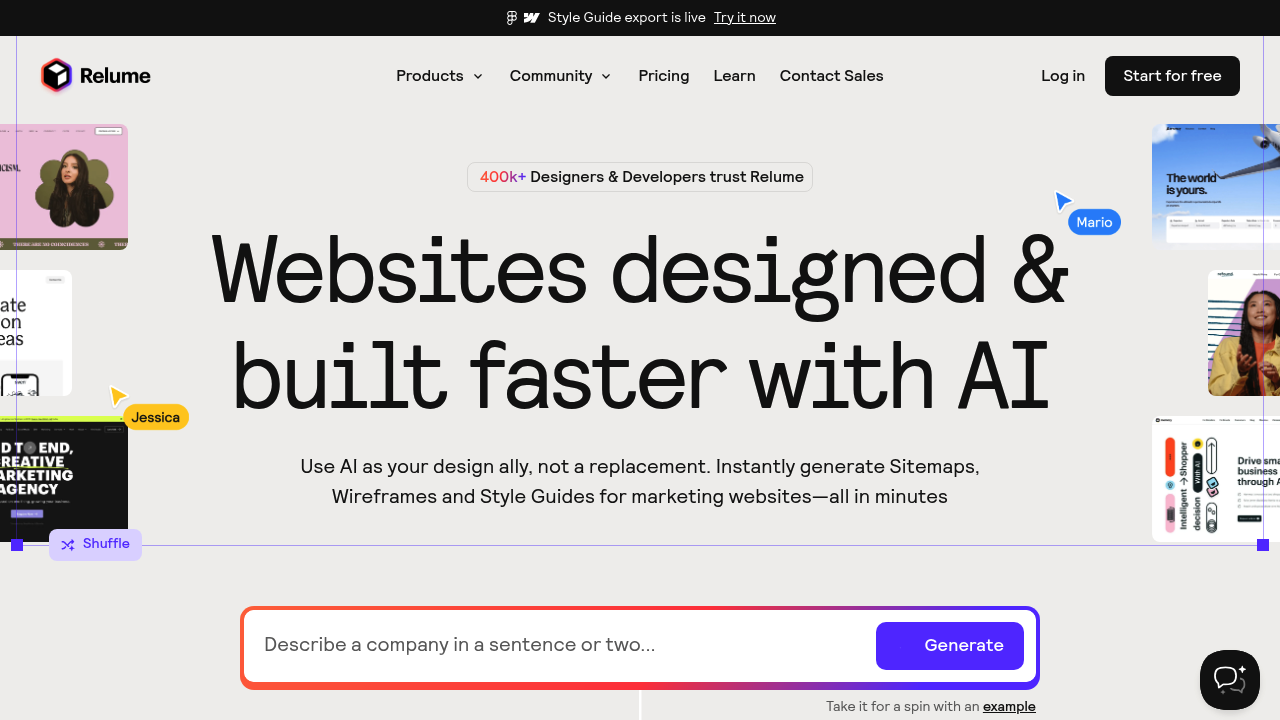Click the Start for free button
Image resolution: width=1280 pixels, height=720 pixels.
pos(1172,76)
